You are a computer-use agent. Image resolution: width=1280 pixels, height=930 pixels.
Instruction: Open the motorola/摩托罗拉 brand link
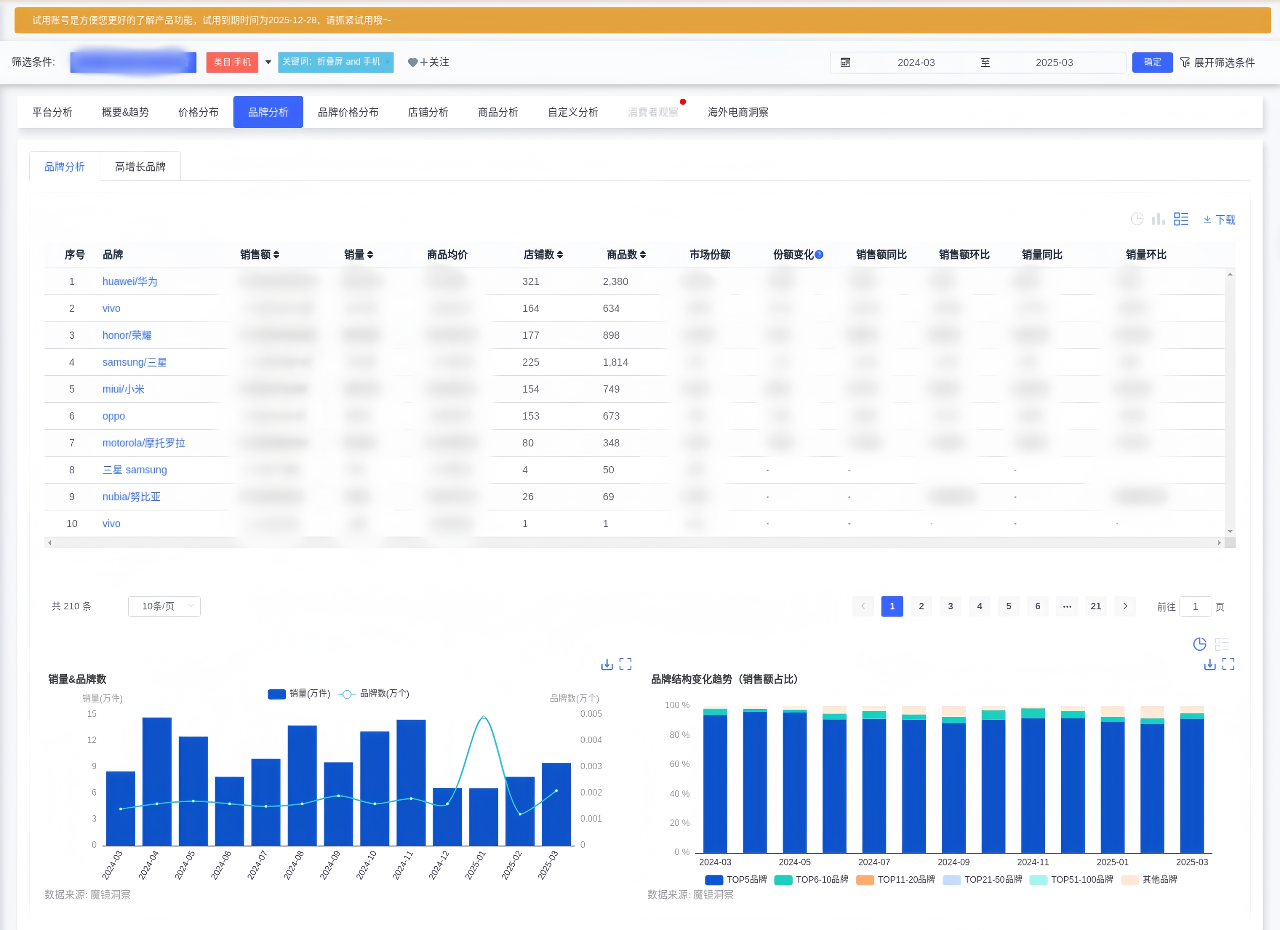[143, 443]
